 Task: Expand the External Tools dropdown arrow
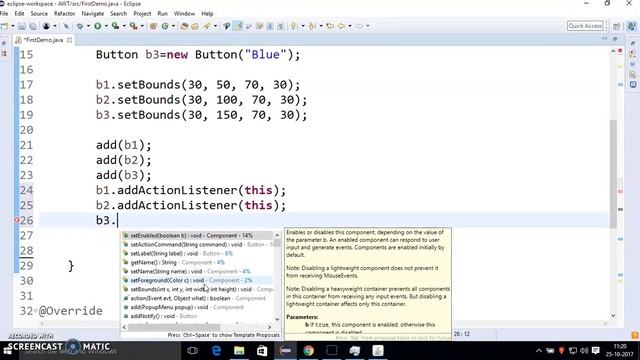142,26
